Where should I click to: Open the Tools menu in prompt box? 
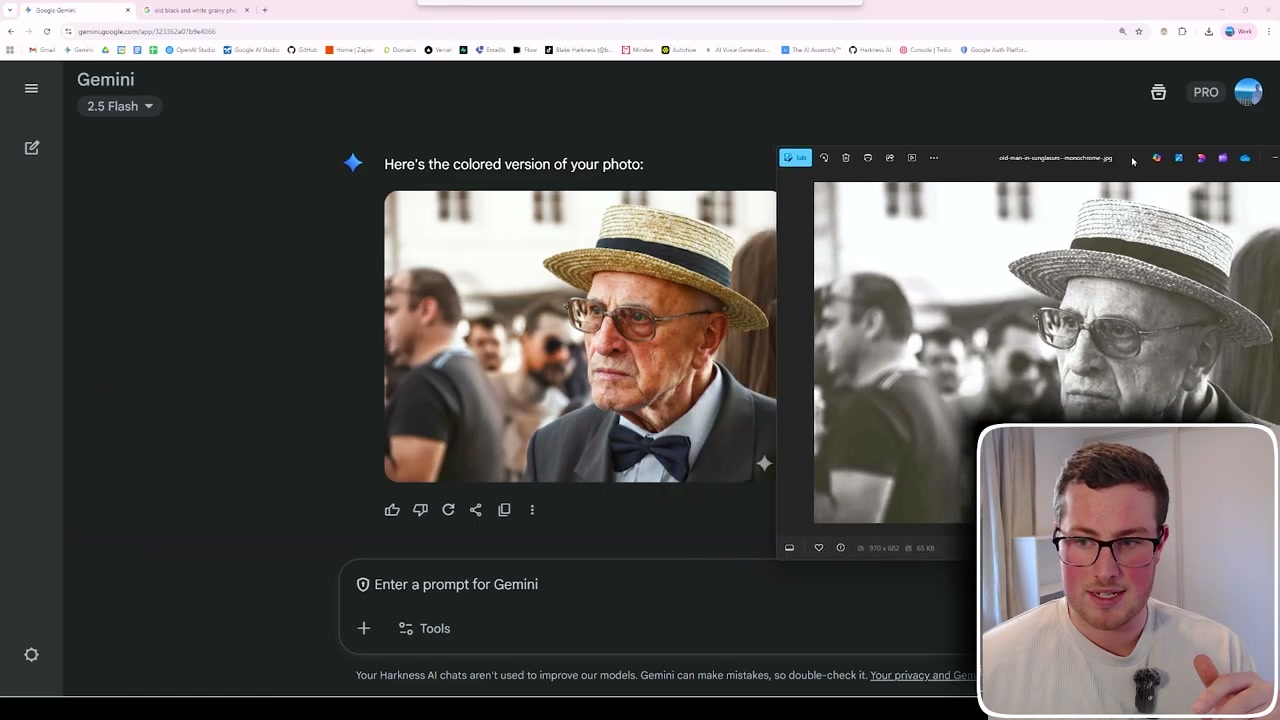424,628
